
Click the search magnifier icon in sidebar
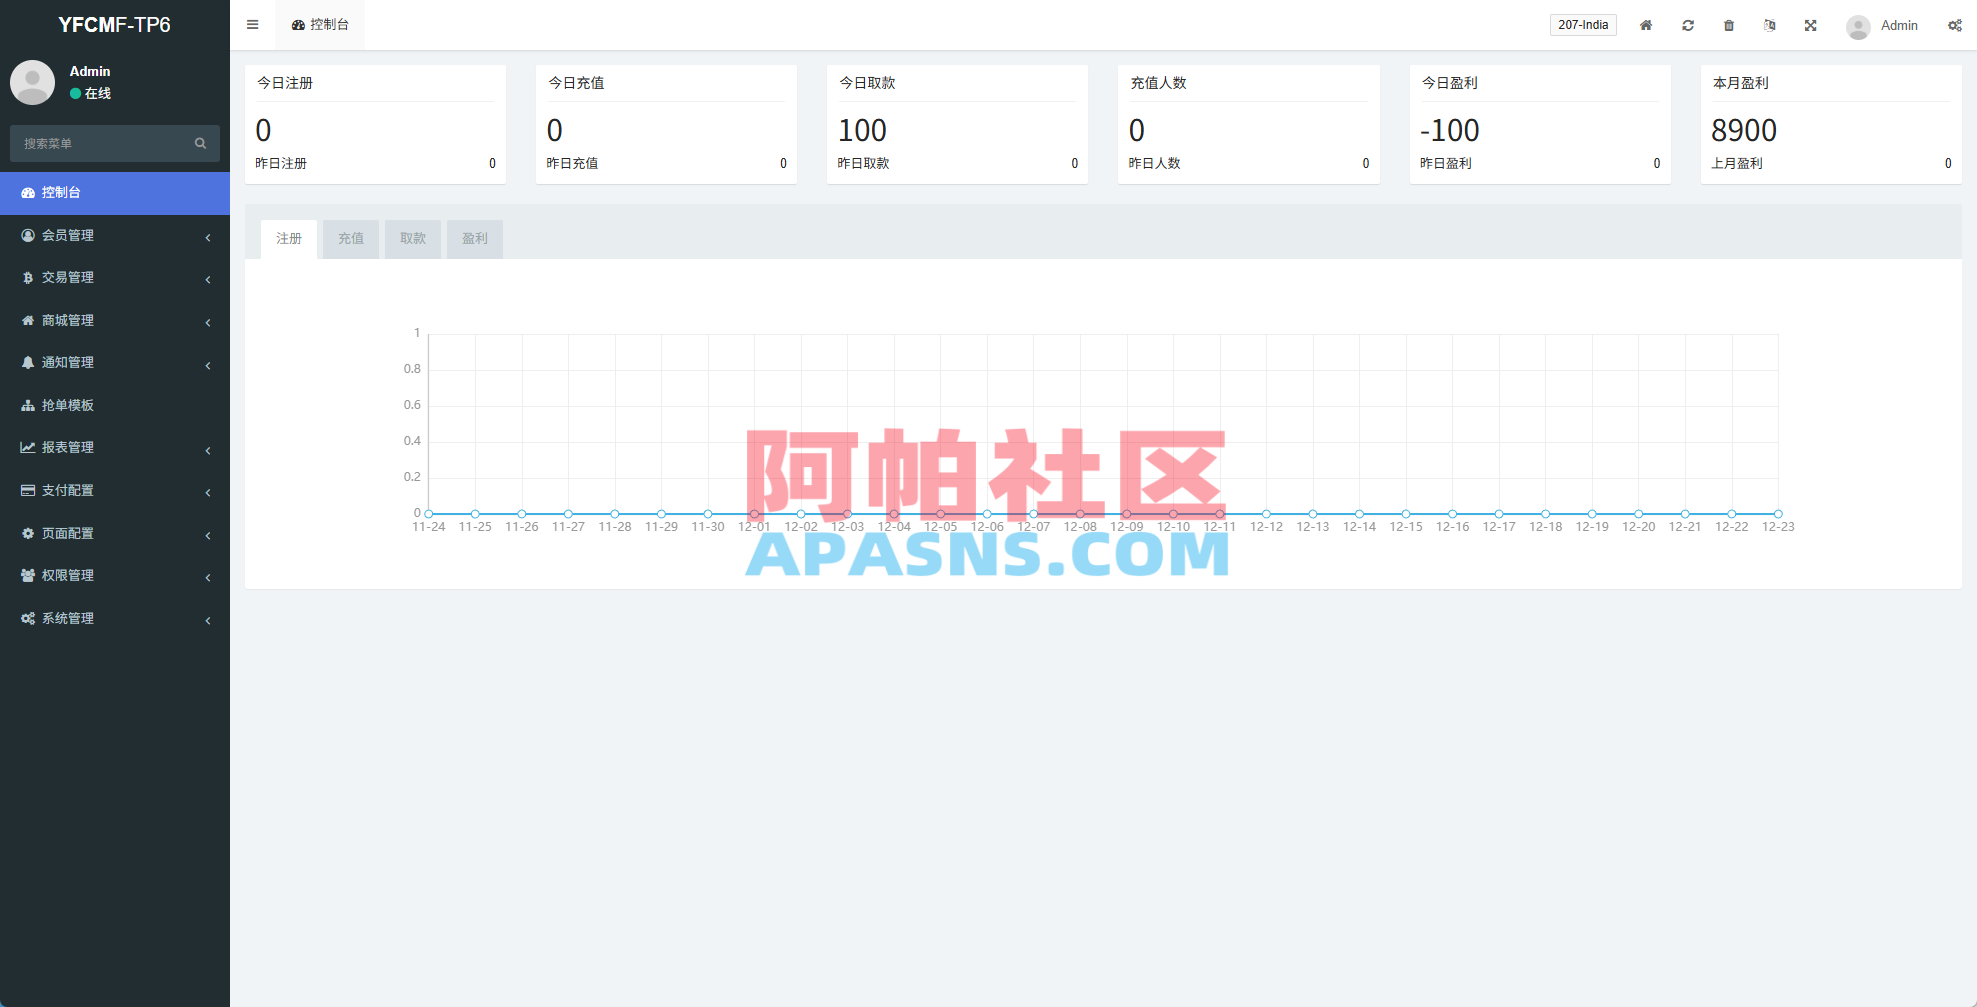pyautogui.click(x=200, y=143)
